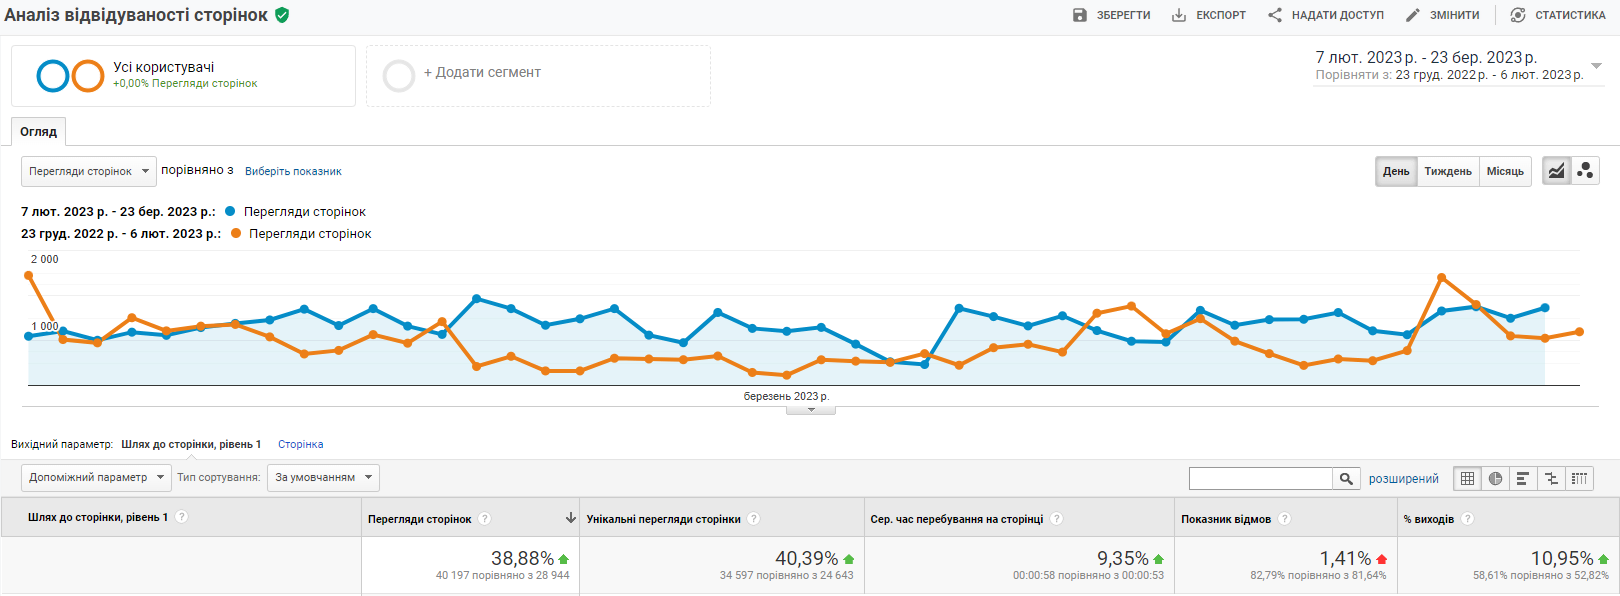Select the pivot table view icon

point(1579,479)
